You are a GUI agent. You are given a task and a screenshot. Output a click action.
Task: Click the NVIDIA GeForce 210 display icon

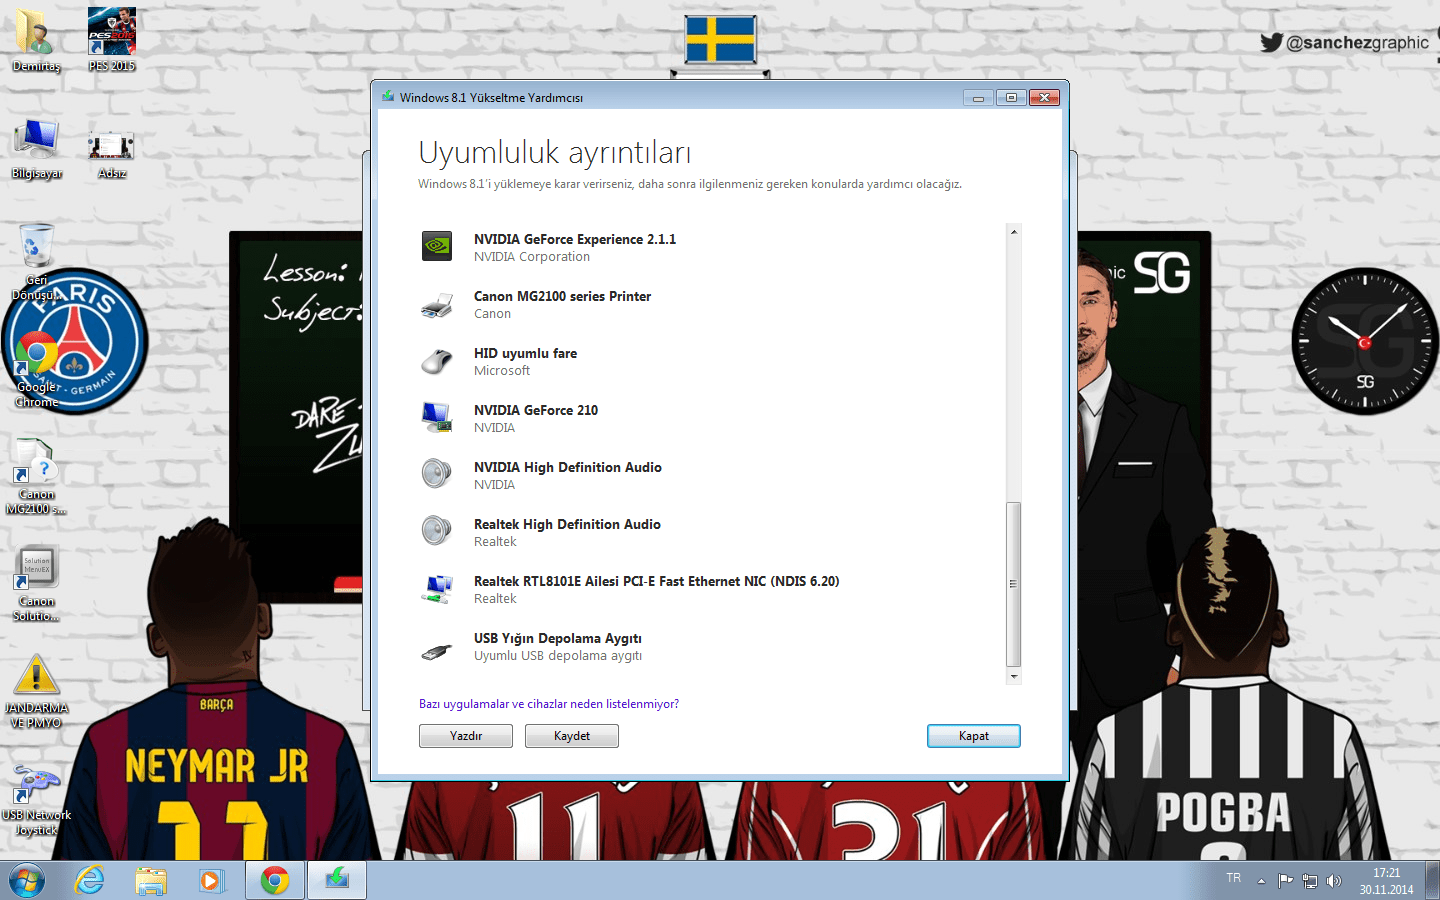pos(437,417)
